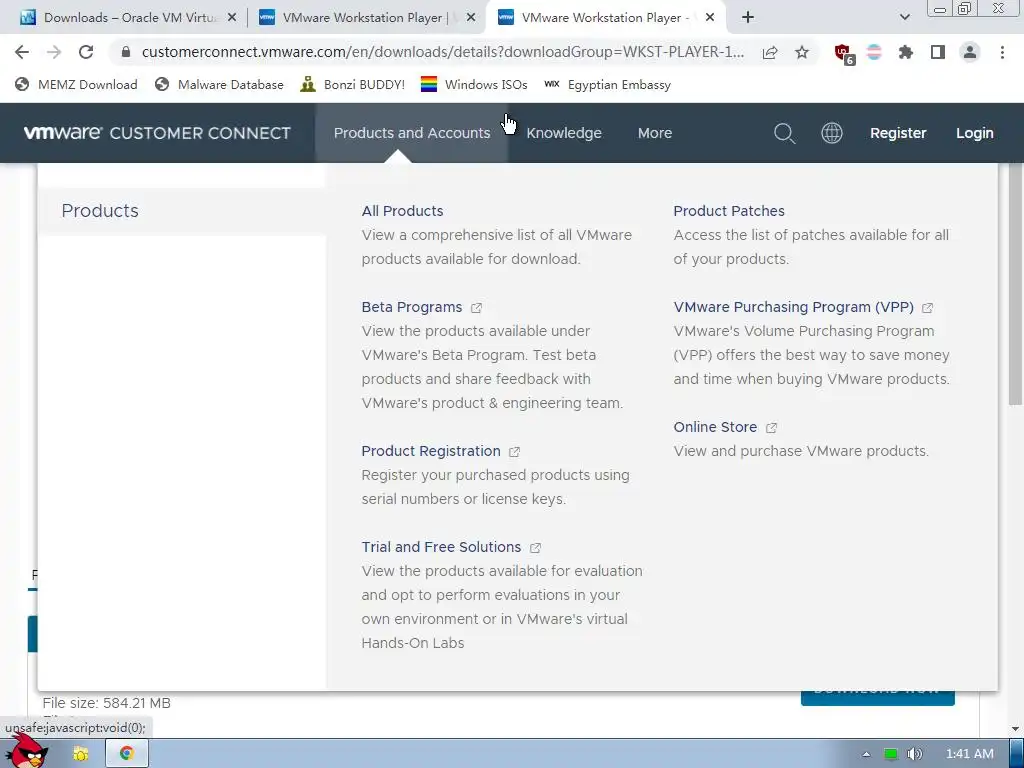Click the site search magnifier icon
The width and height of the screenshot is (1024, 768).
click(x=784, y=133)
